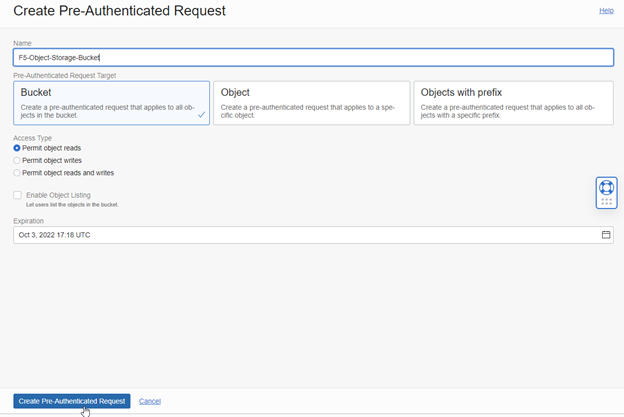Click the Permit object writes label
The width and height of the screenshot is (624, 417).
(51, 160)
